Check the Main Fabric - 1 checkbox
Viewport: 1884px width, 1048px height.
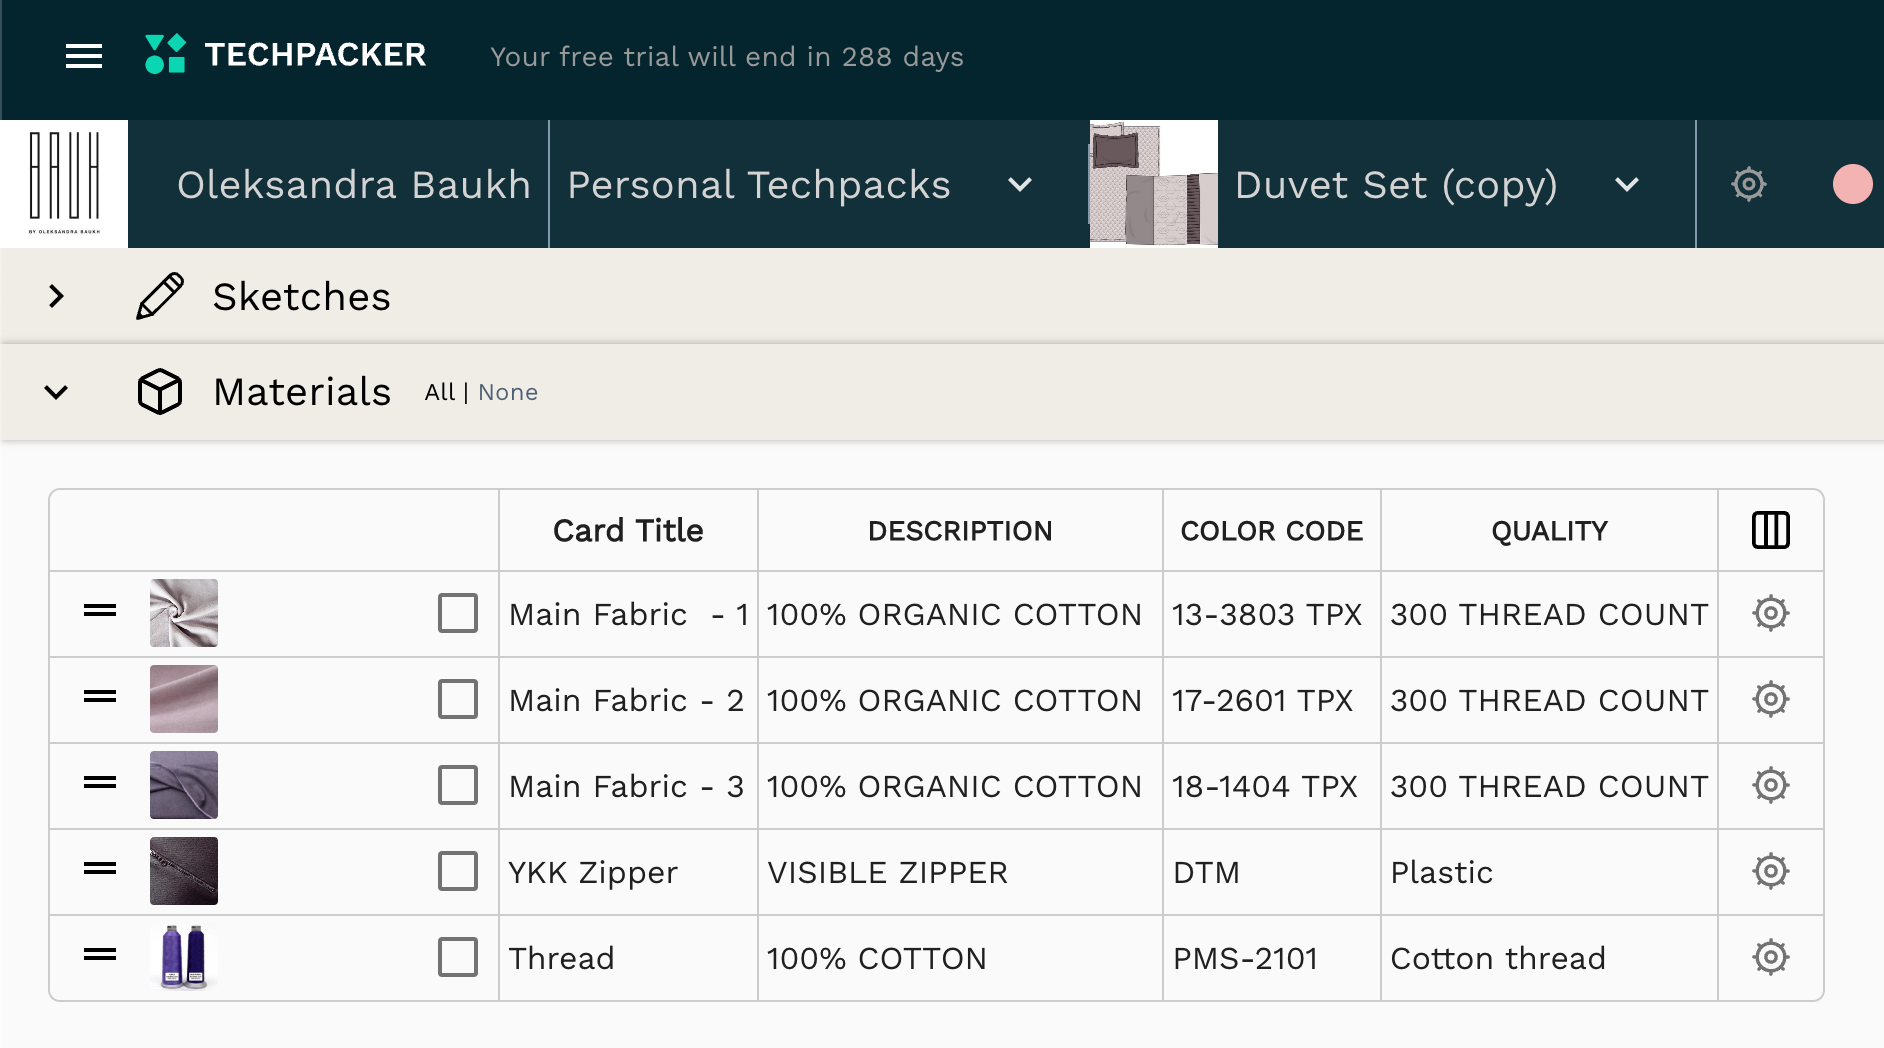pyautogui.click(x=458, y=613)
